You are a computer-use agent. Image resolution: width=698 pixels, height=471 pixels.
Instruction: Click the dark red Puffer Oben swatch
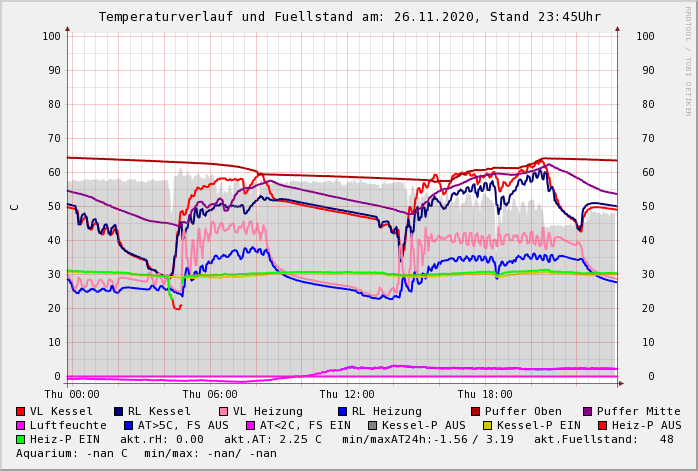tap(475, 412)
